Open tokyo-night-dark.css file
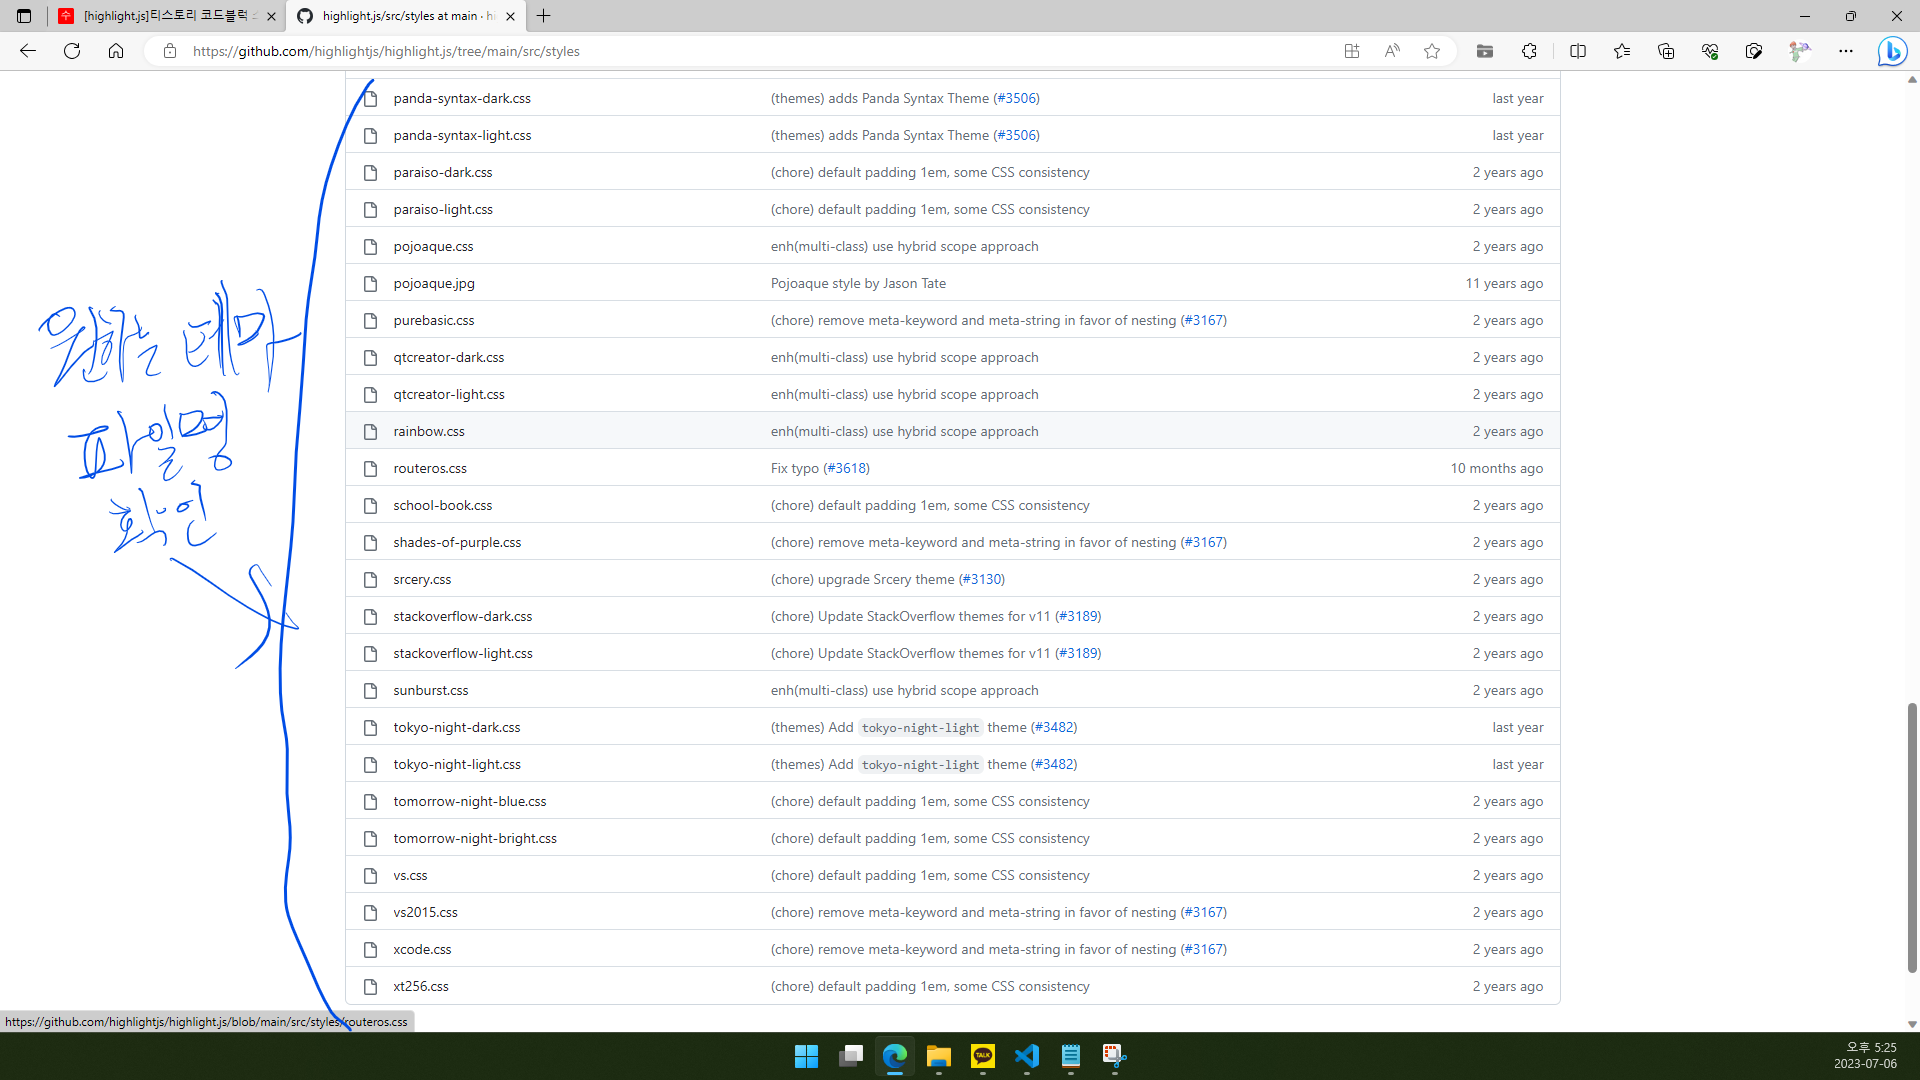Screen dimensions: 1920x1080 coord(457,727)
